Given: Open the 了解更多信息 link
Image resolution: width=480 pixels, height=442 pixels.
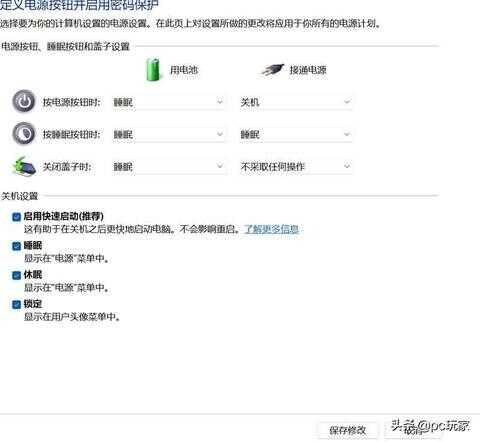Looking at the screenshot, I should (x=272, y=229).
